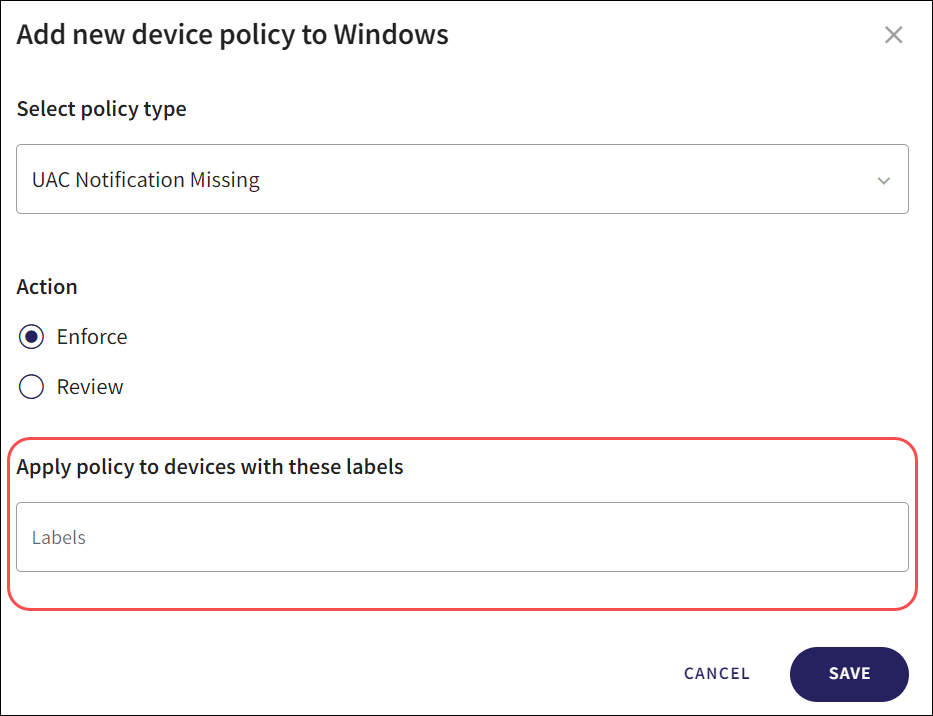The height and width of the screenshot is (716, 933).
Task: Click 'Apply policy to devices with these labels' heading
Action: [x=210, y=467]
